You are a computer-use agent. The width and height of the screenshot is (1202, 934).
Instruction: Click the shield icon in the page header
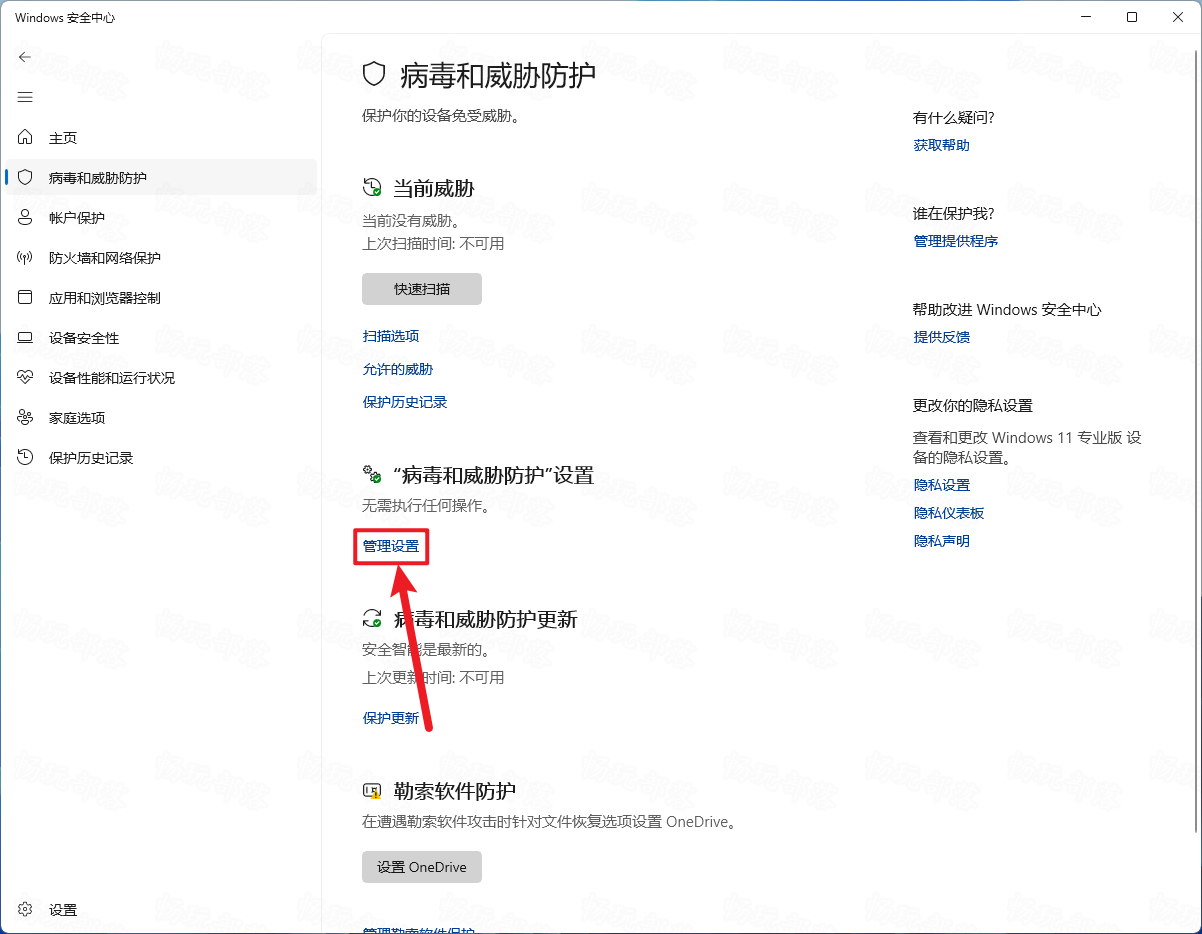(374, 74)
